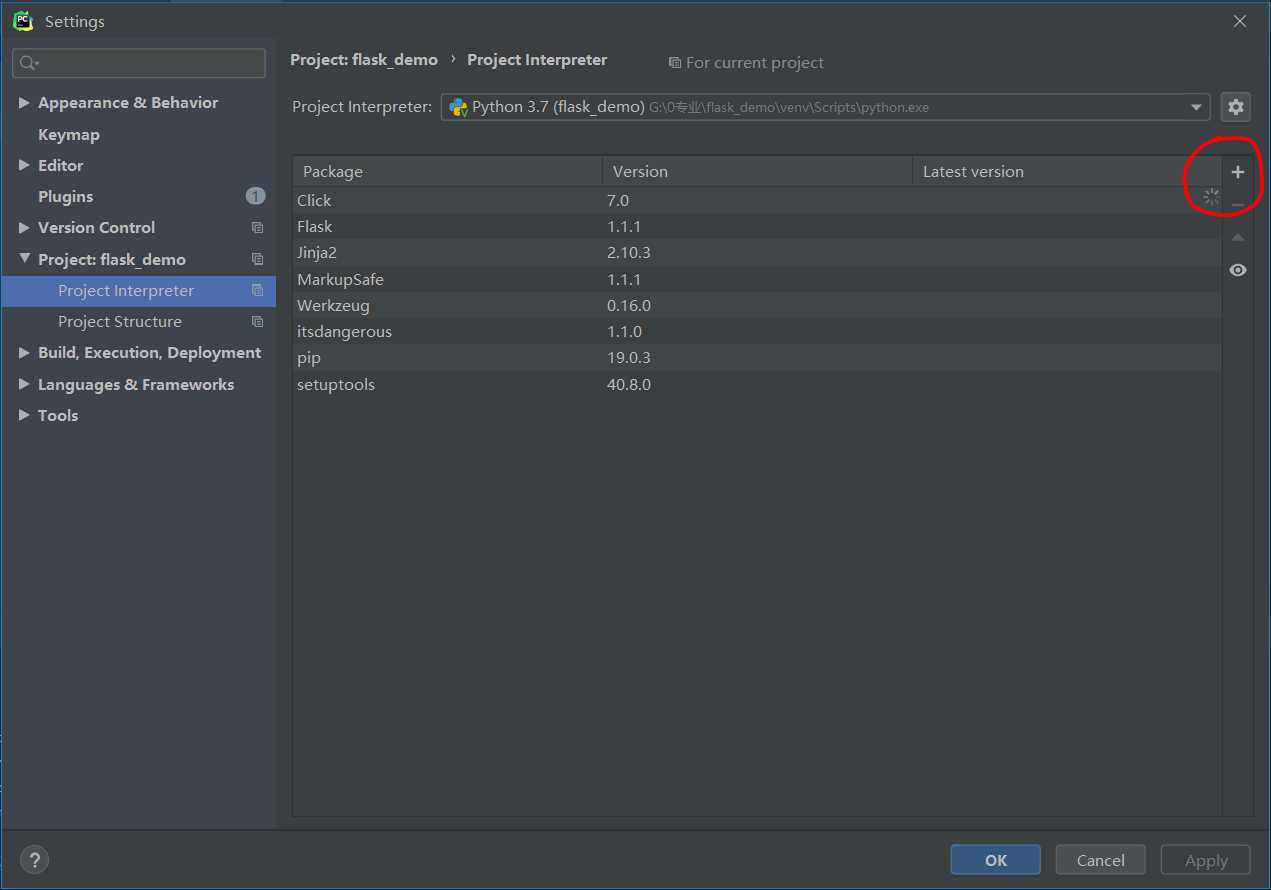Screen dimensions: 1271x890
Task: Expand the Editor settings section
Action: pyautogui.click(x=24, y=165)
